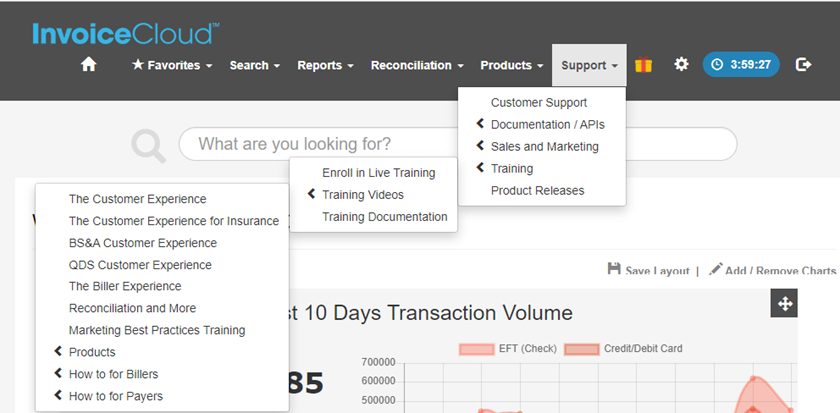Expand Sales and Marketing submenu

(x=545, y=146)
